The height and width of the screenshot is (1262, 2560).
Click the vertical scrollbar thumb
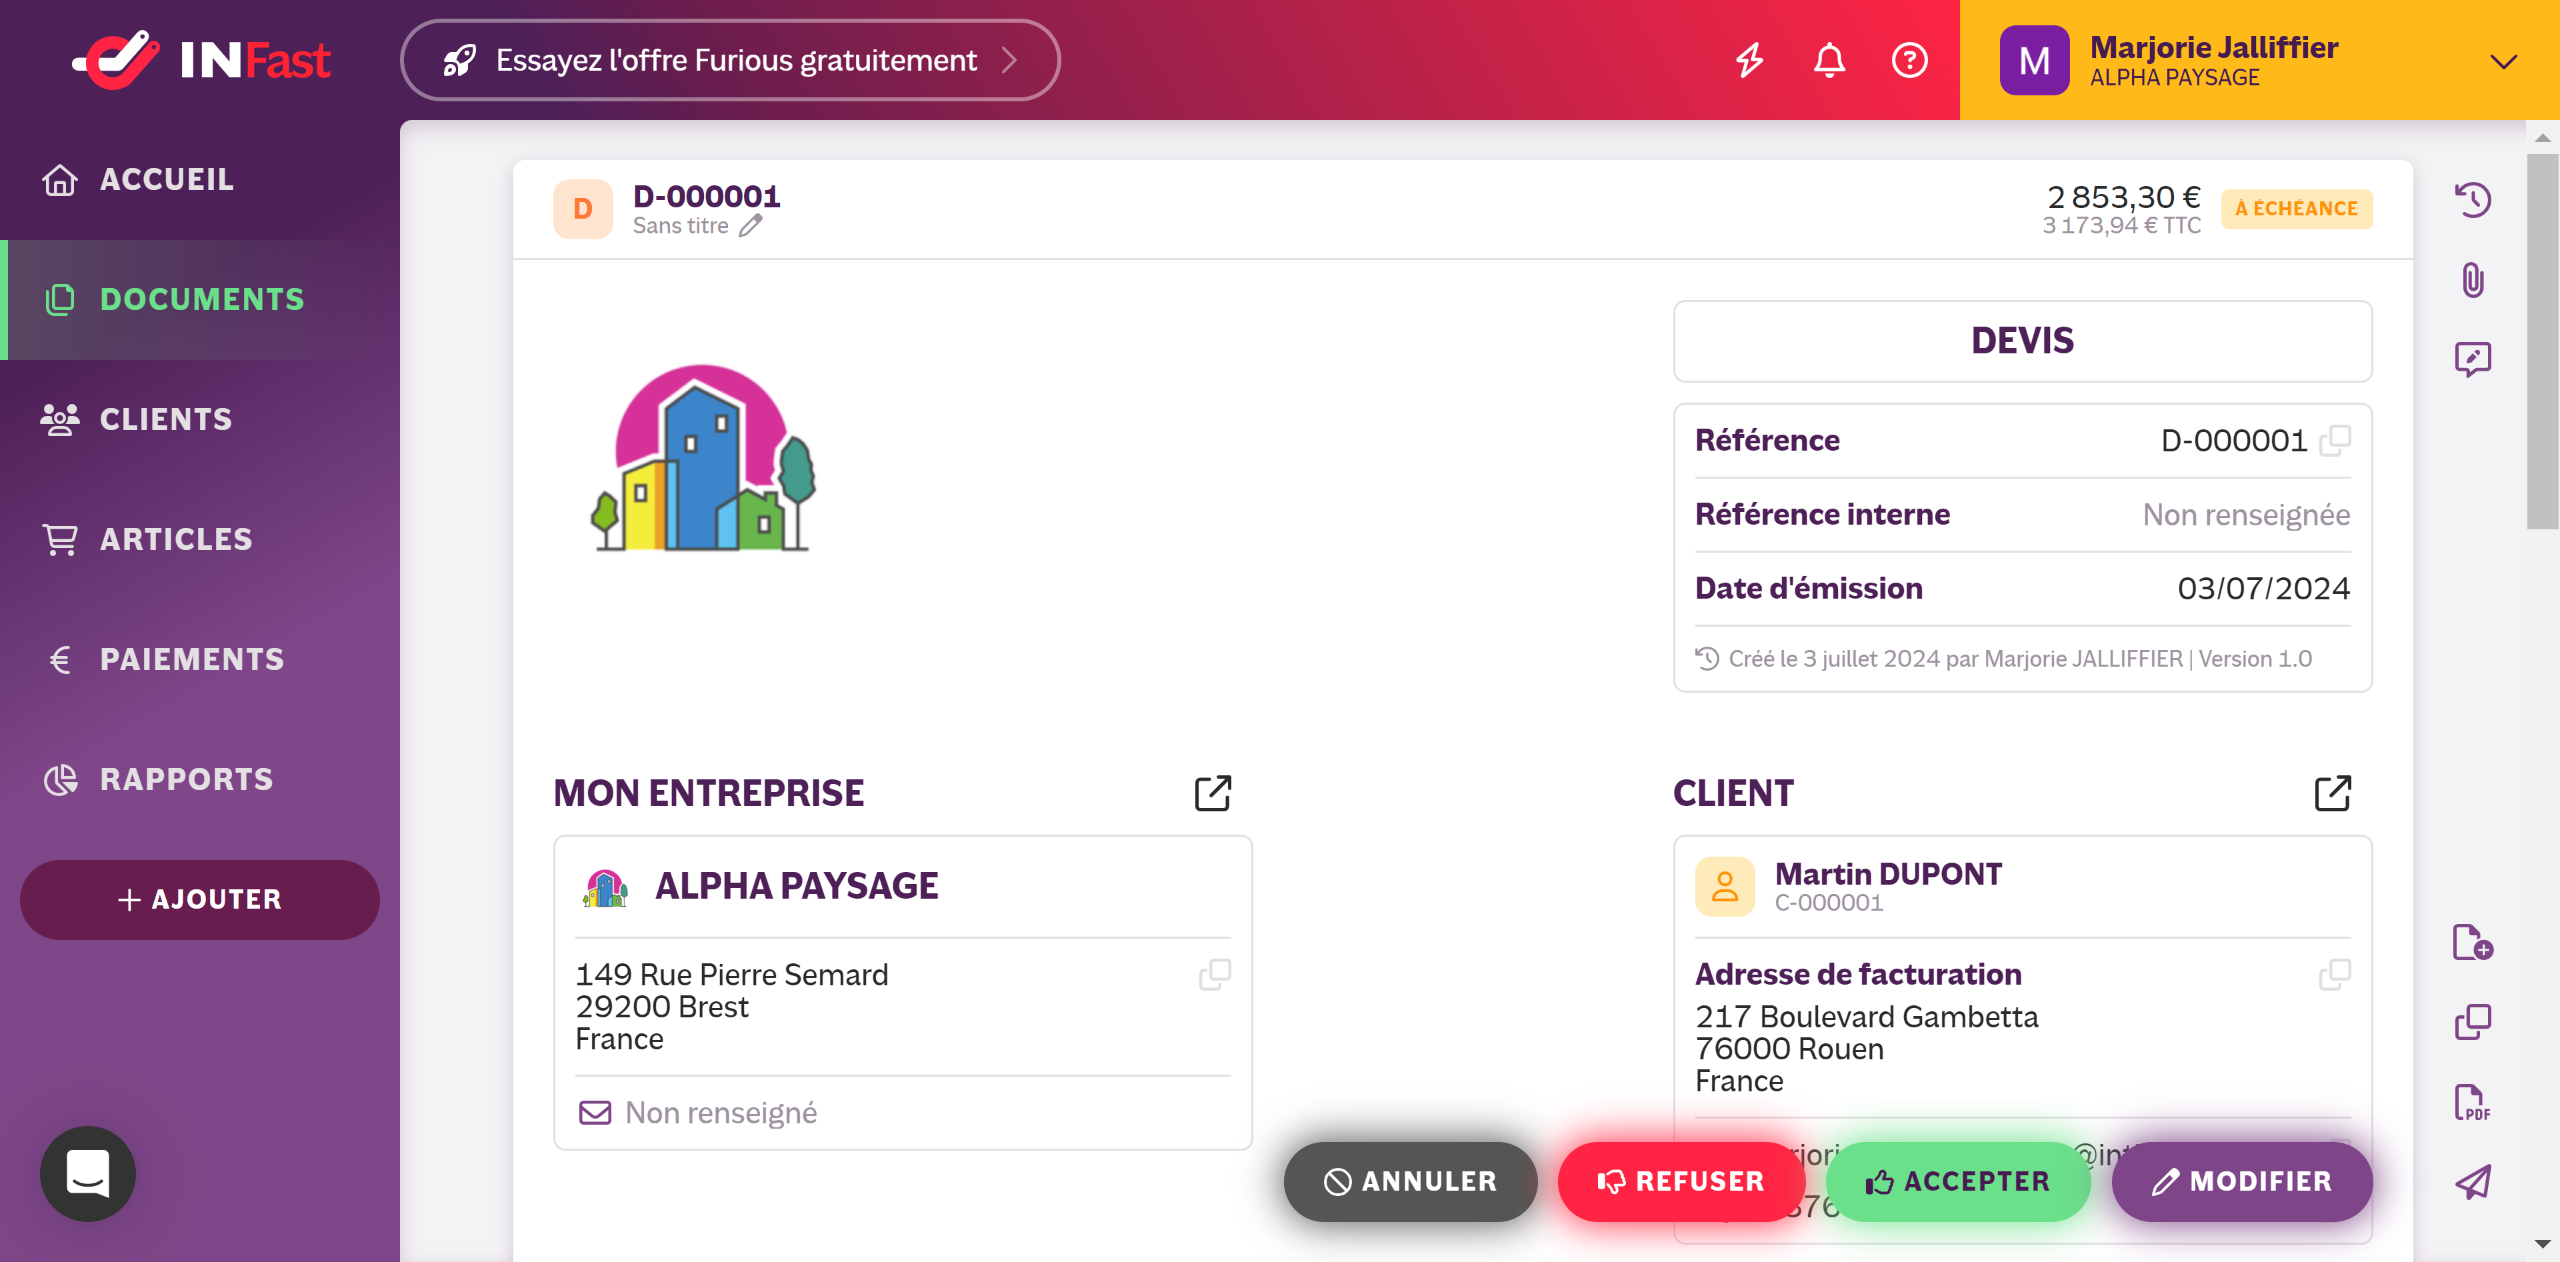tap(2542, 340)
